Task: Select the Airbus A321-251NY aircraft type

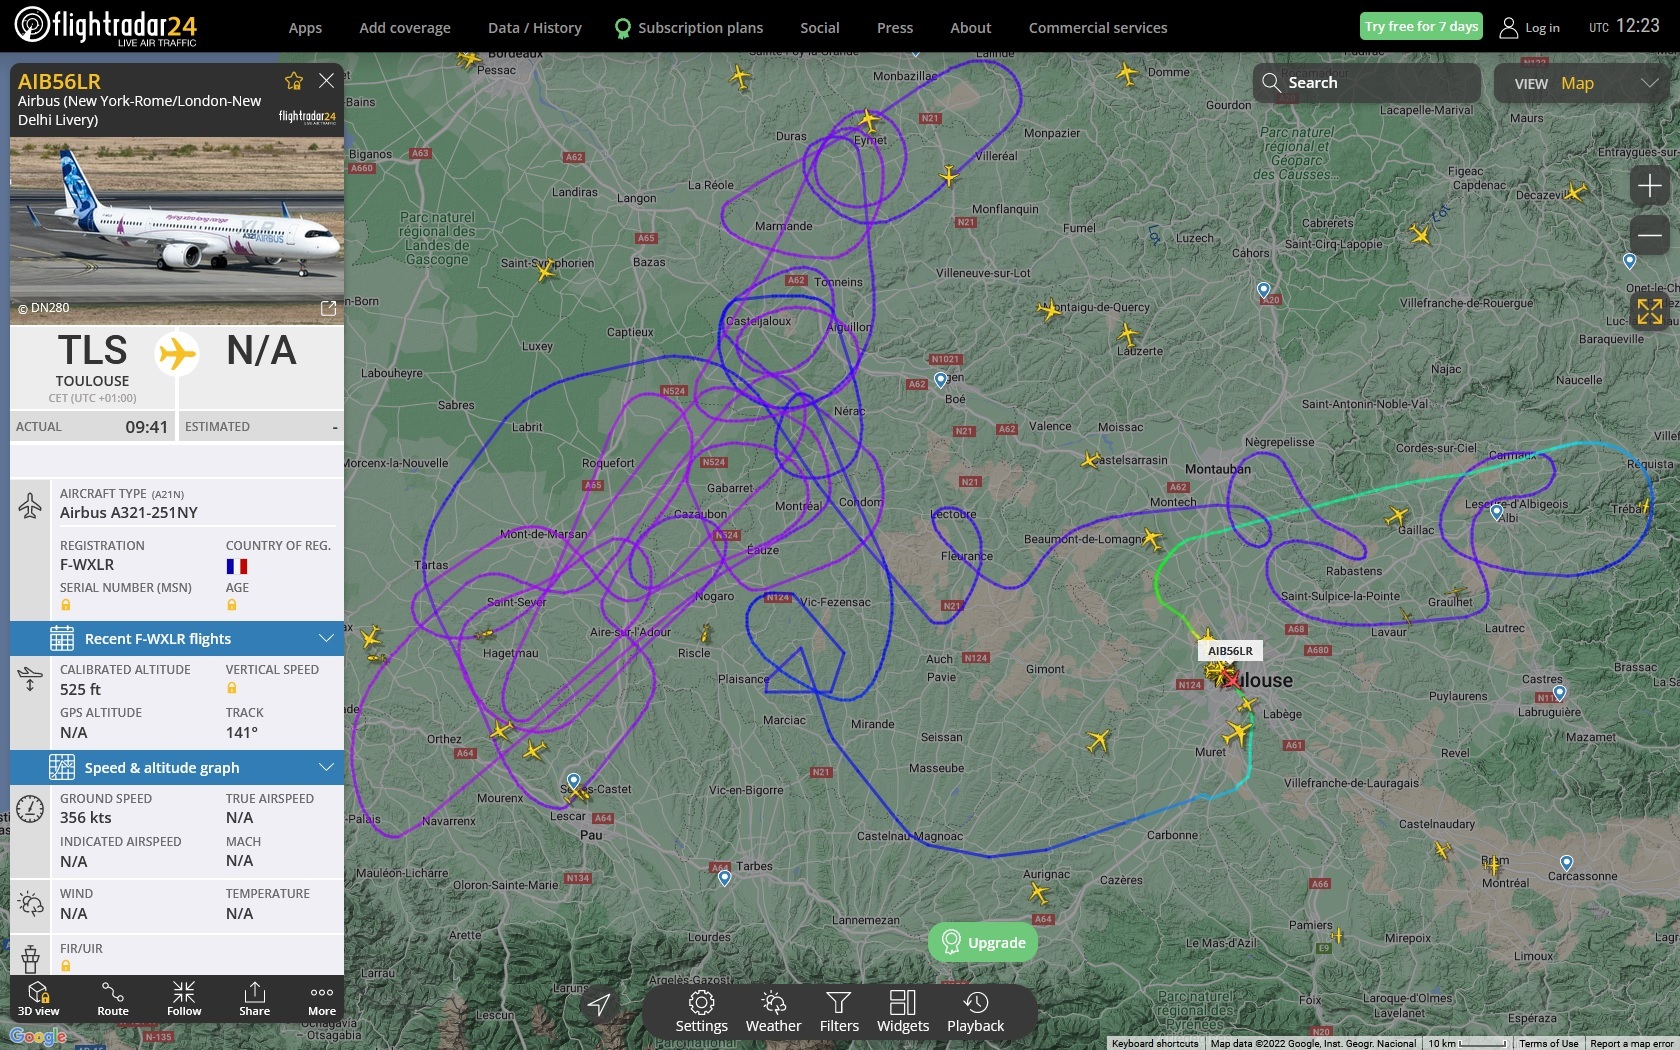Action: tap(129, 512)
